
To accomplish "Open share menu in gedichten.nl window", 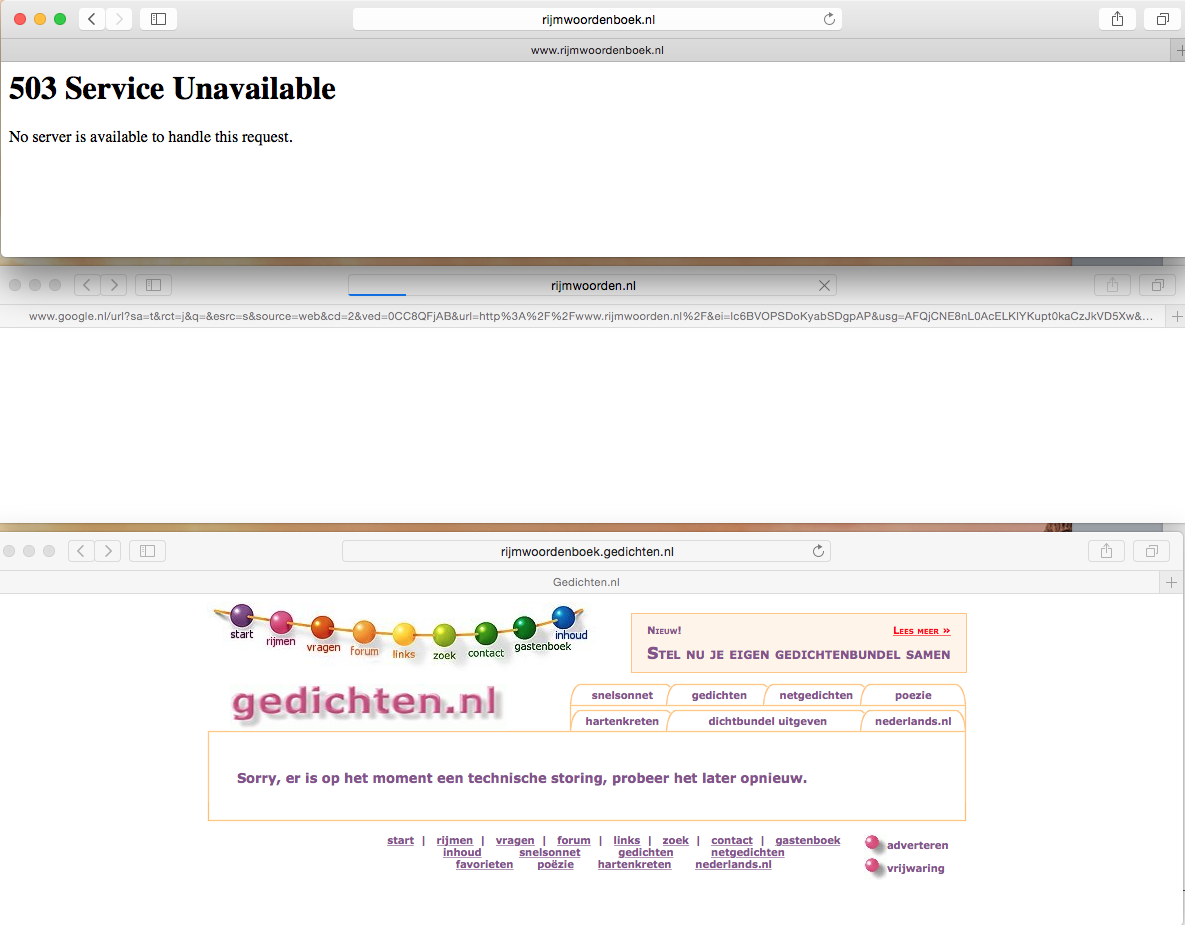I will coord(1106,551).
